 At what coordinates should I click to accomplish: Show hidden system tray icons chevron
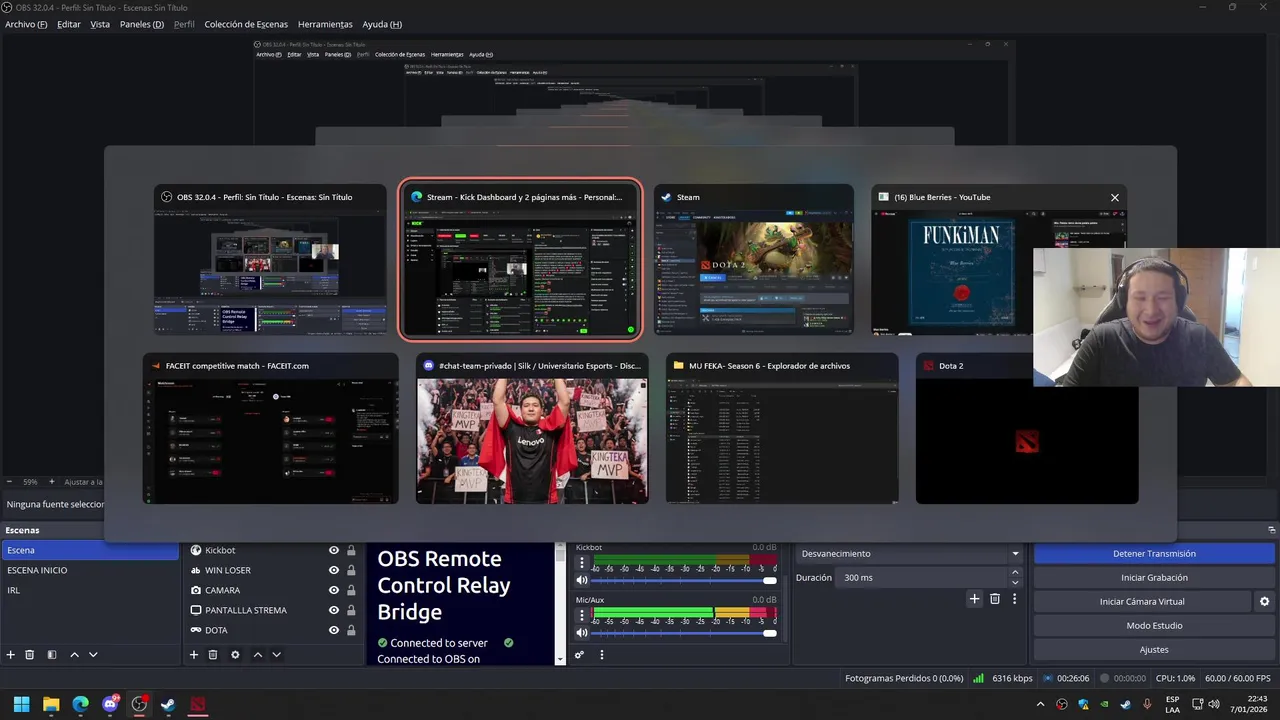(x=1040, y=705)
